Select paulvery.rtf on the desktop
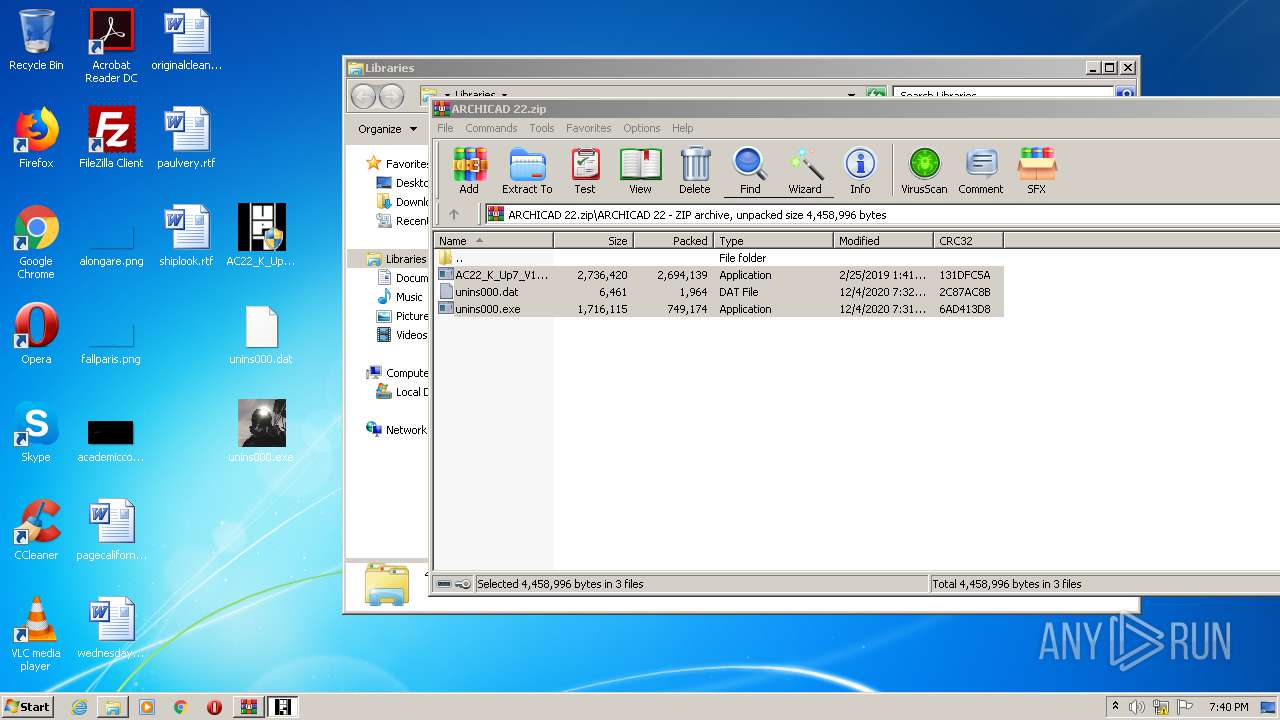Screen dimensions: 1280x720 click(x=186, y=138)
